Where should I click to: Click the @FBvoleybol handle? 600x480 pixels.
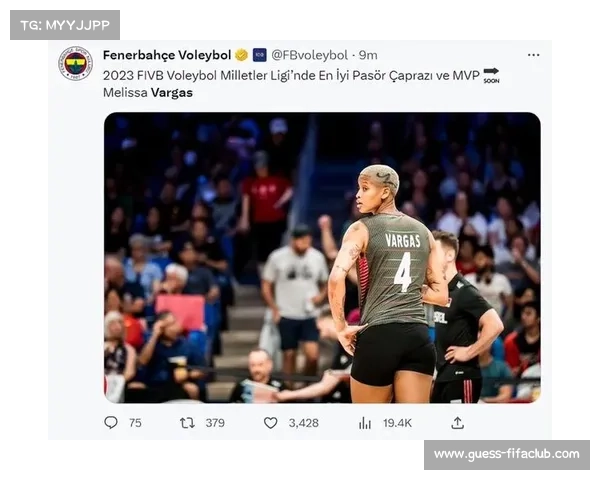coord(310,56)
